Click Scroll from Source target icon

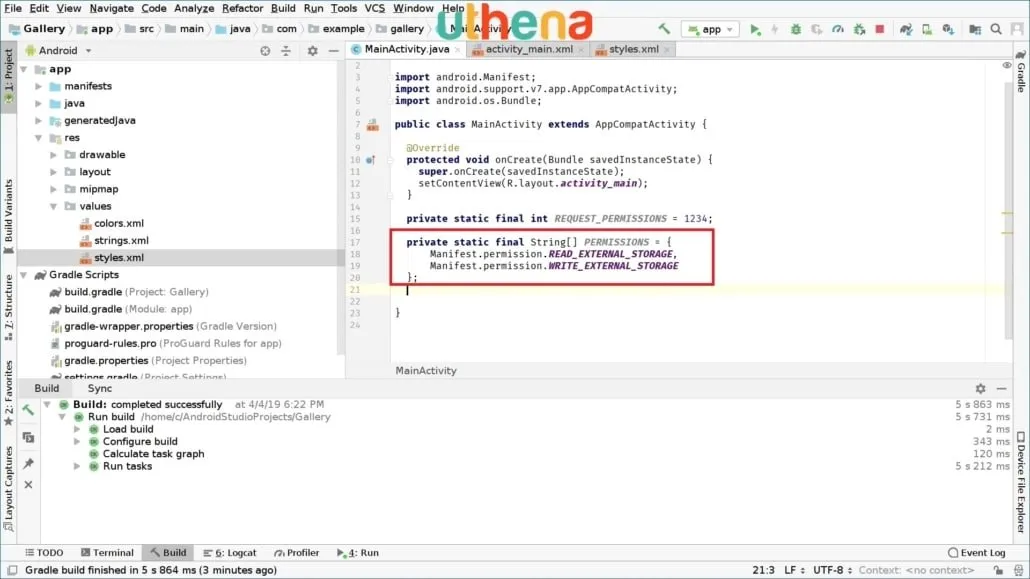(x=265, y=51)
